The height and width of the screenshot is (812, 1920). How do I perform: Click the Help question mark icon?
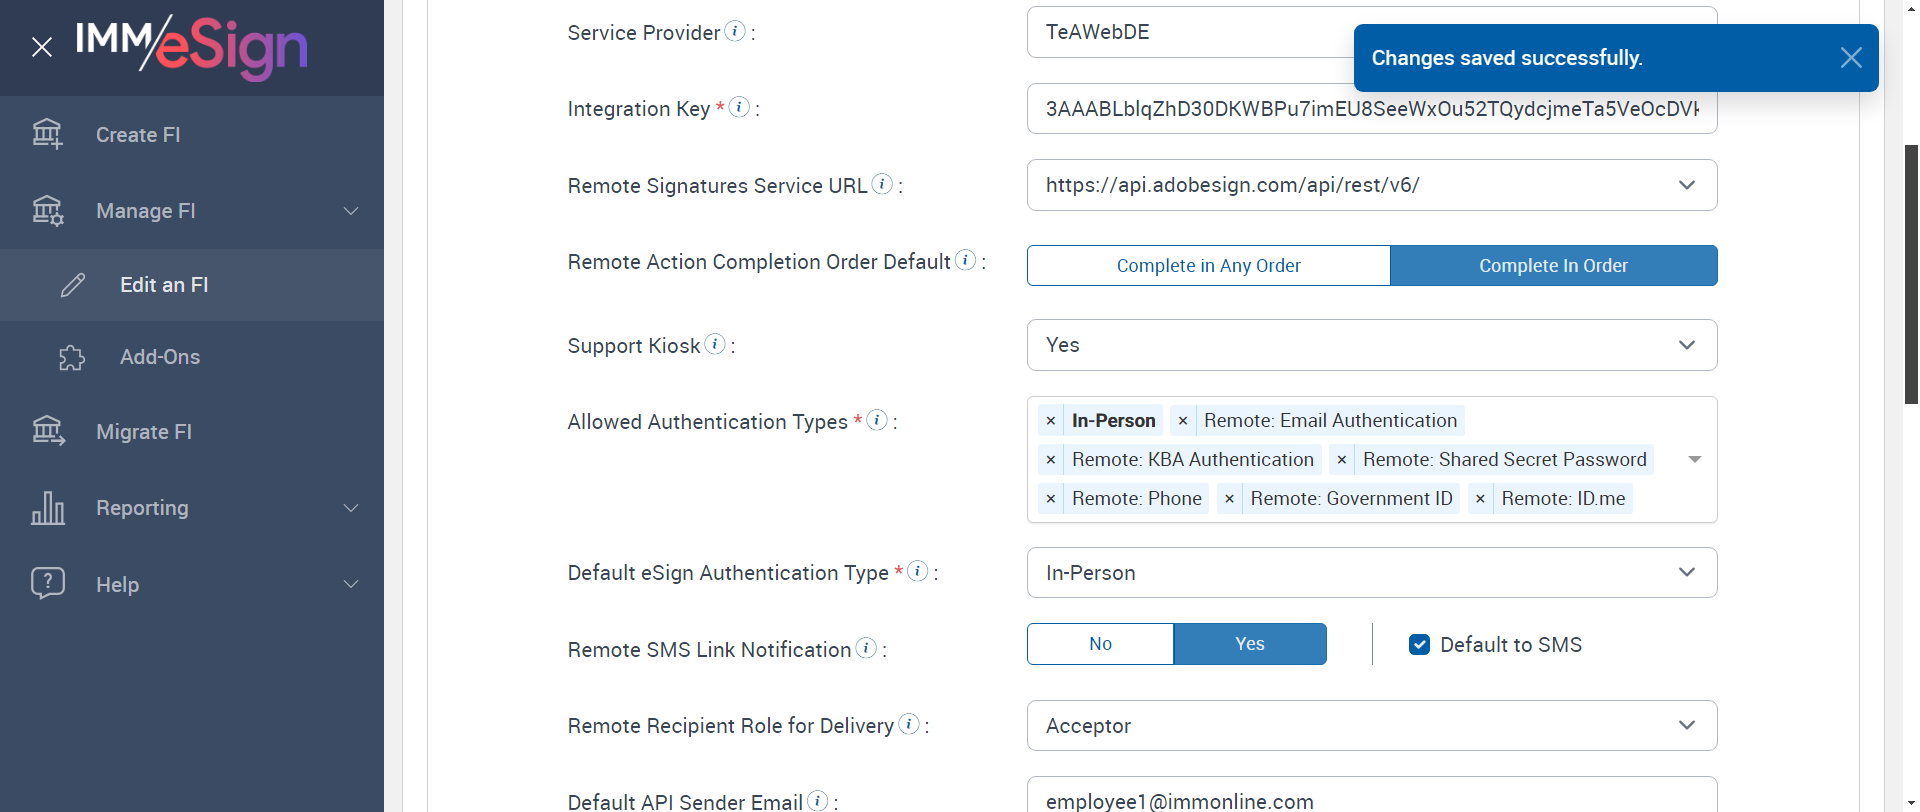[x=47, y=584]
